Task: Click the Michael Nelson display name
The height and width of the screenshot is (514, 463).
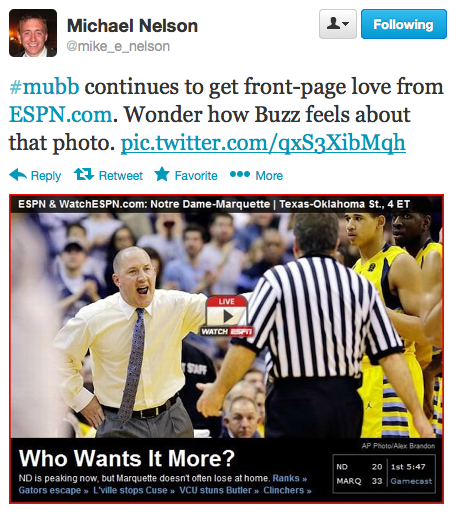Action: [x=132, y=26]
